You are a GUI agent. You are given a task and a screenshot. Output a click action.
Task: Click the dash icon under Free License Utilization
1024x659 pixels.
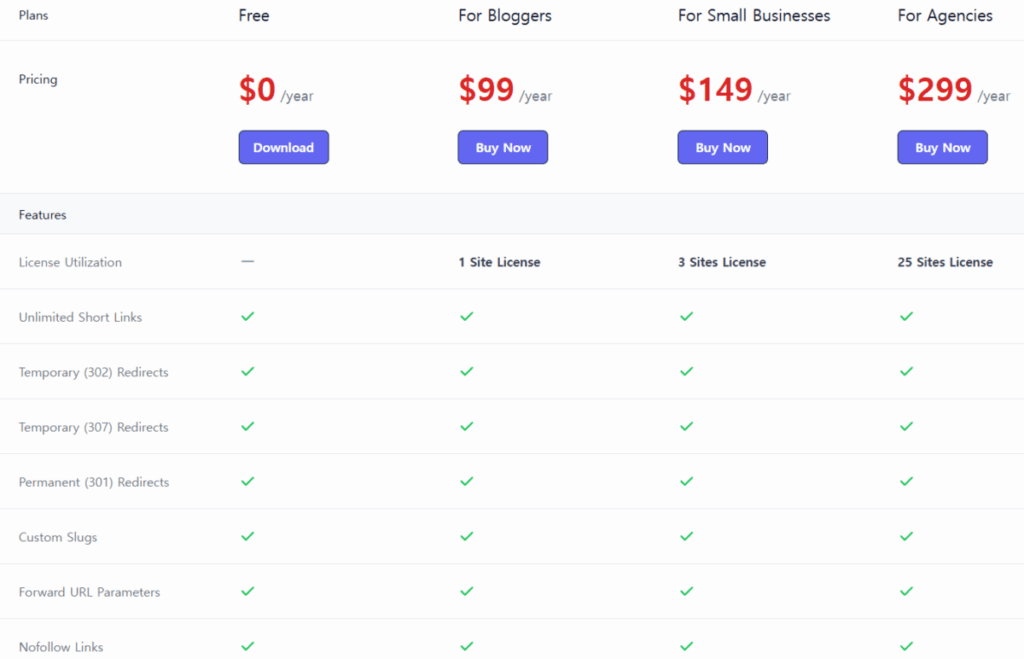(248, 261)
